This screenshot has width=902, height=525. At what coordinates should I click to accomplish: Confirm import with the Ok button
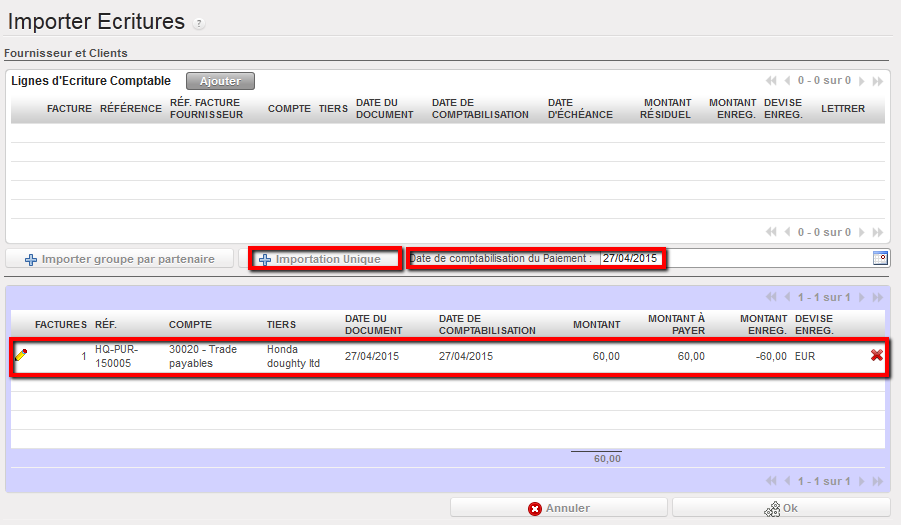pos(781,508)
